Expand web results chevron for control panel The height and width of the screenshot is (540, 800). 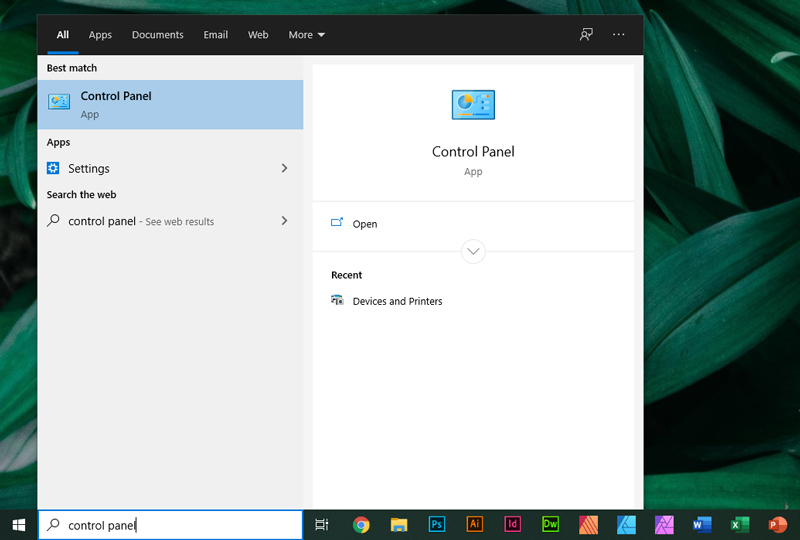(284, 220)
